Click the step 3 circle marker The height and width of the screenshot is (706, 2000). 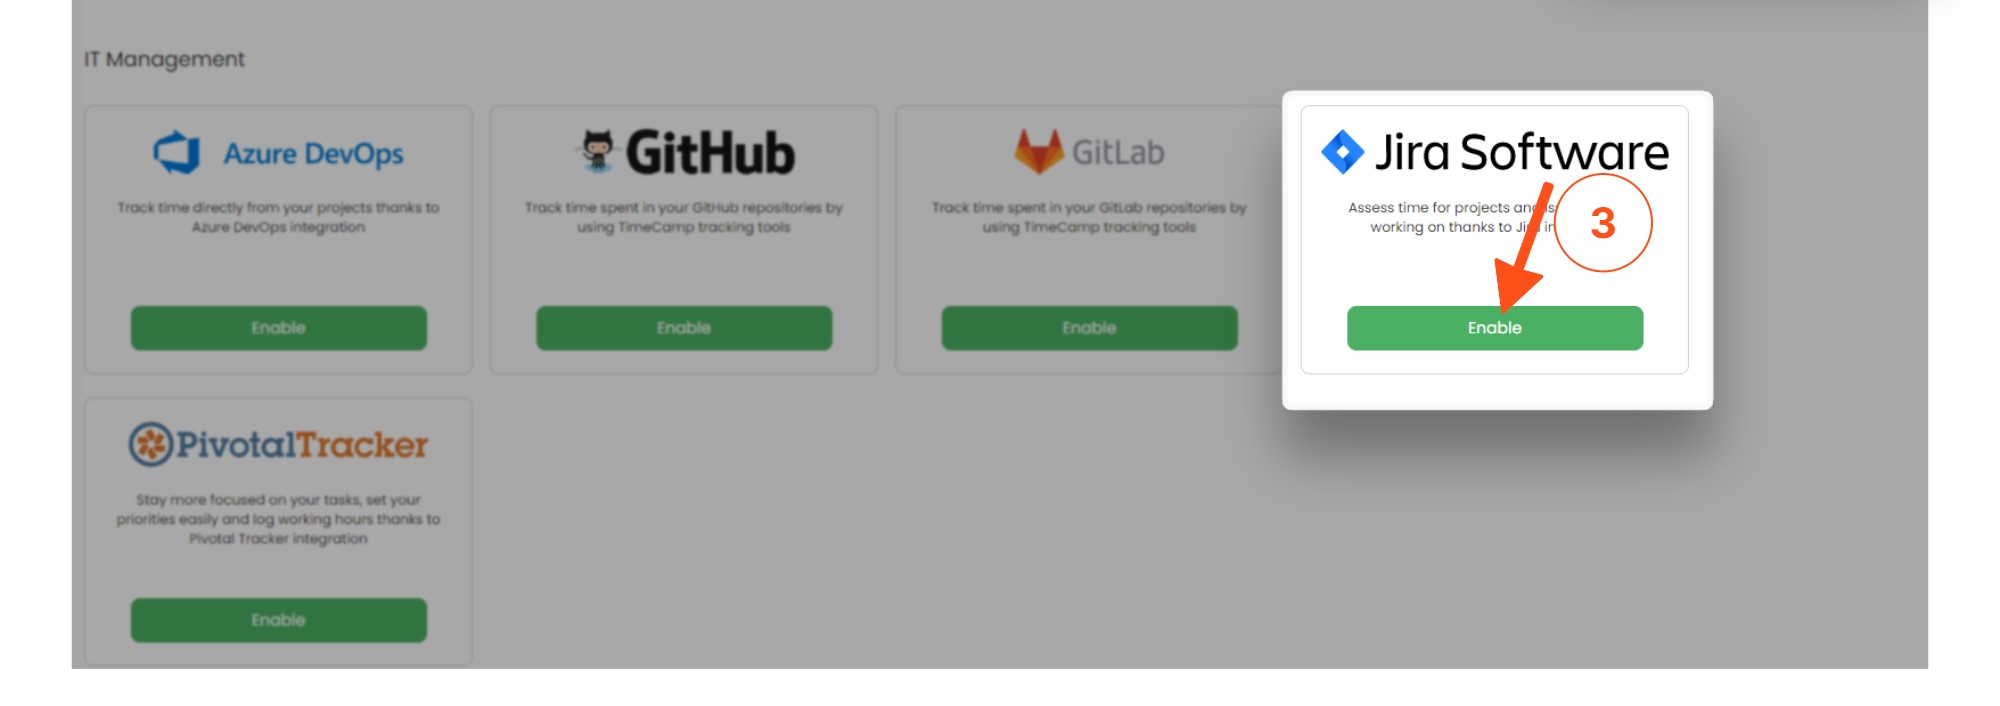[x=1603, y=223]
